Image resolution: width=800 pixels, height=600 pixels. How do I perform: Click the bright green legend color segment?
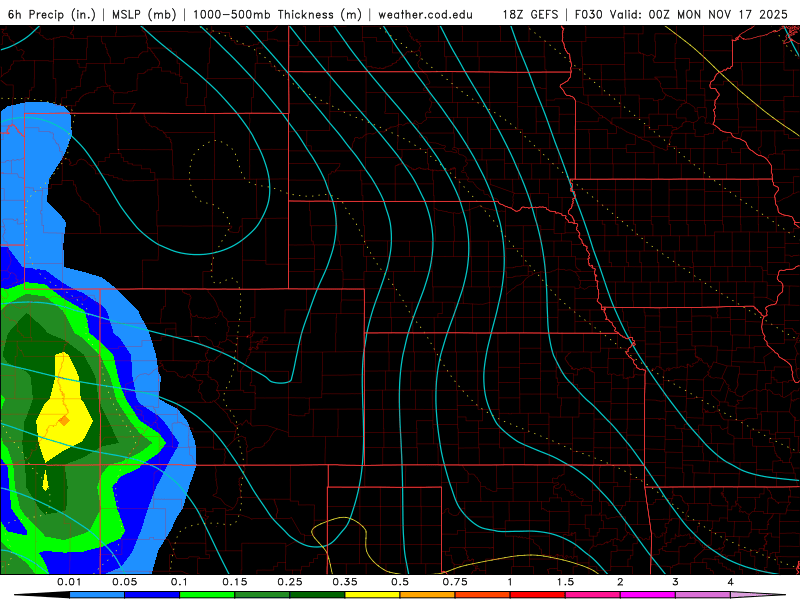click(207, 595)
